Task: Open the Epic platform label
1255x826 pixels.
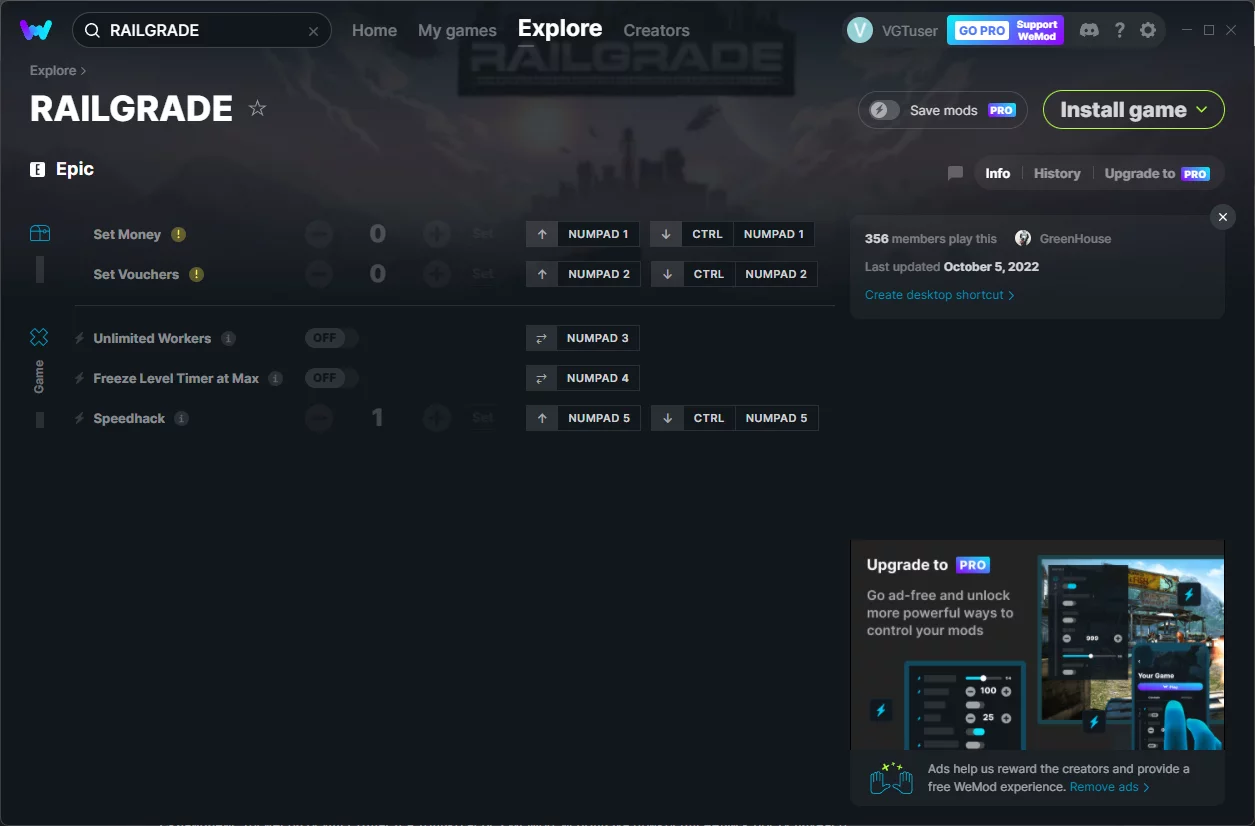Action: [62, 169]
